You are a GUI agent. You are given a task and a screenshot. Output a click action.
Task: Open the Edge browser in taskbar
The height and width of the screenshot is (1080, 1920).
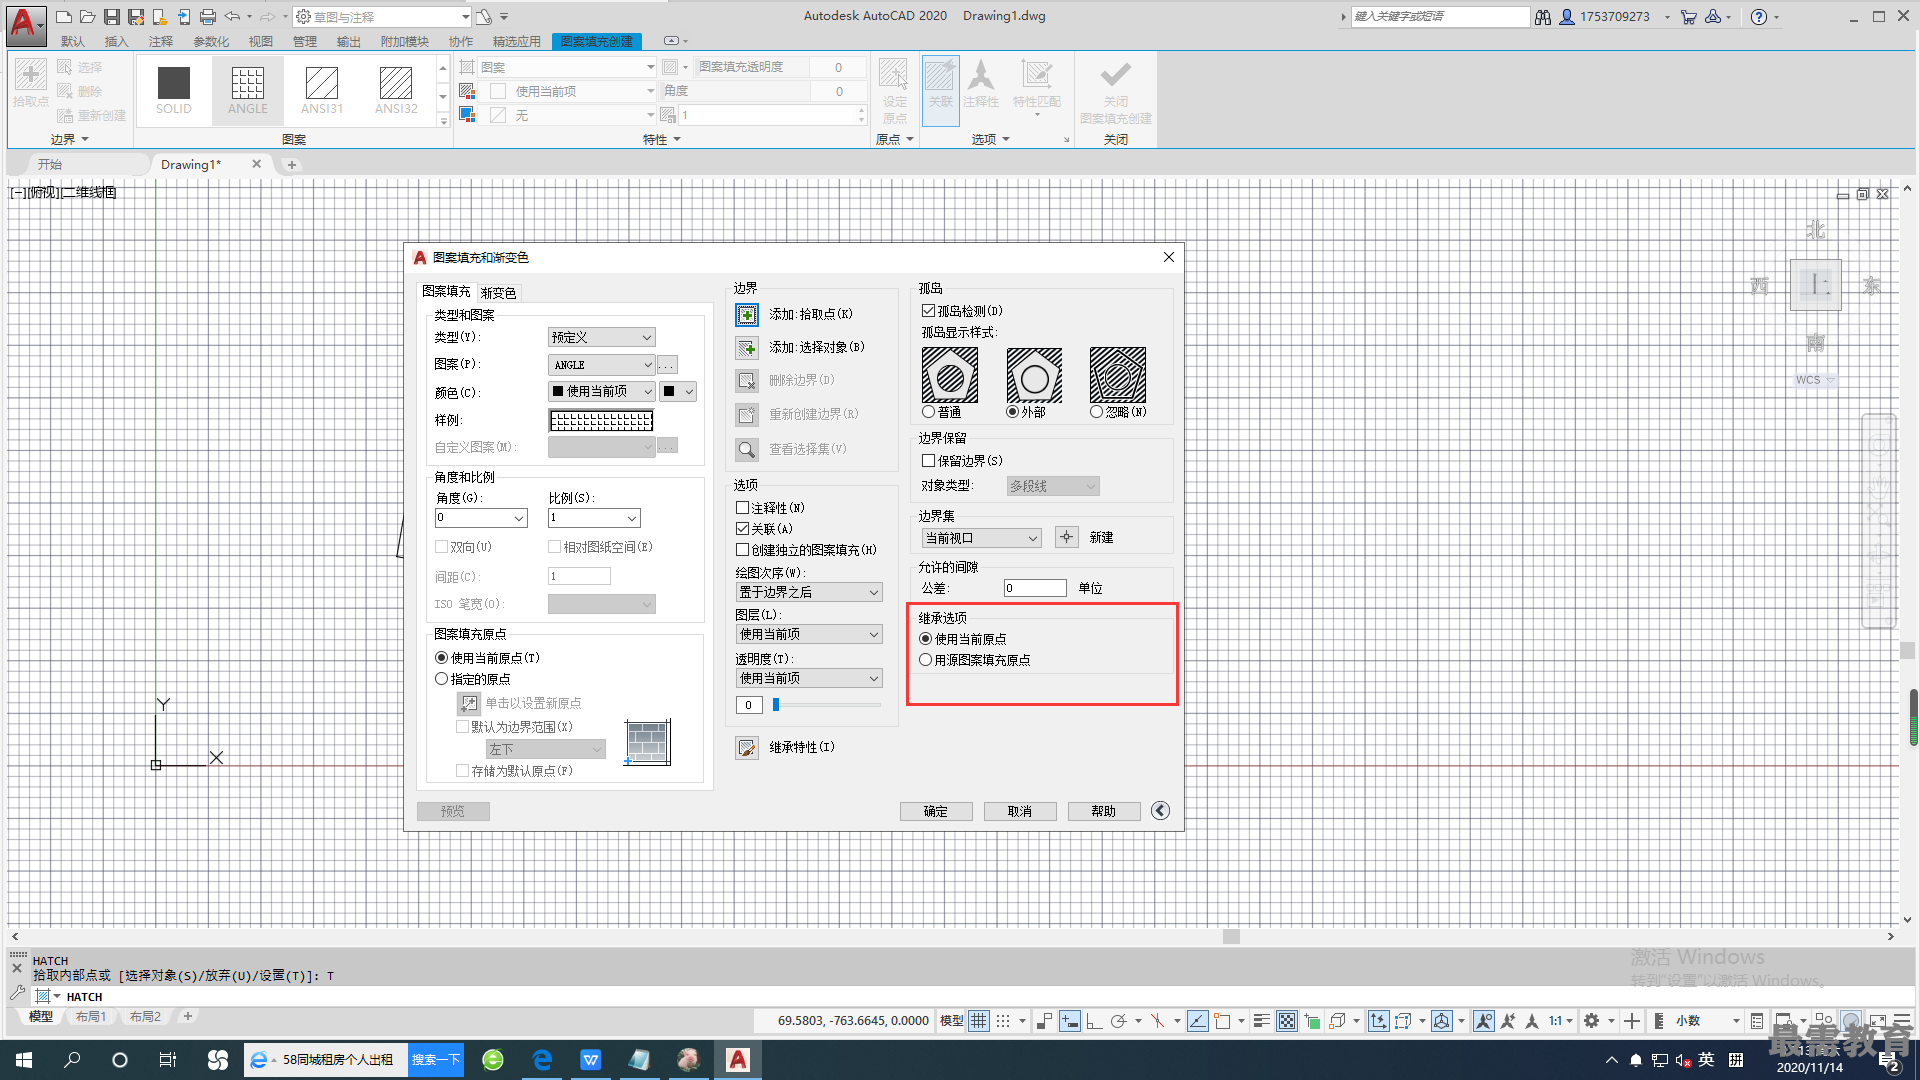pos(543,1060)
